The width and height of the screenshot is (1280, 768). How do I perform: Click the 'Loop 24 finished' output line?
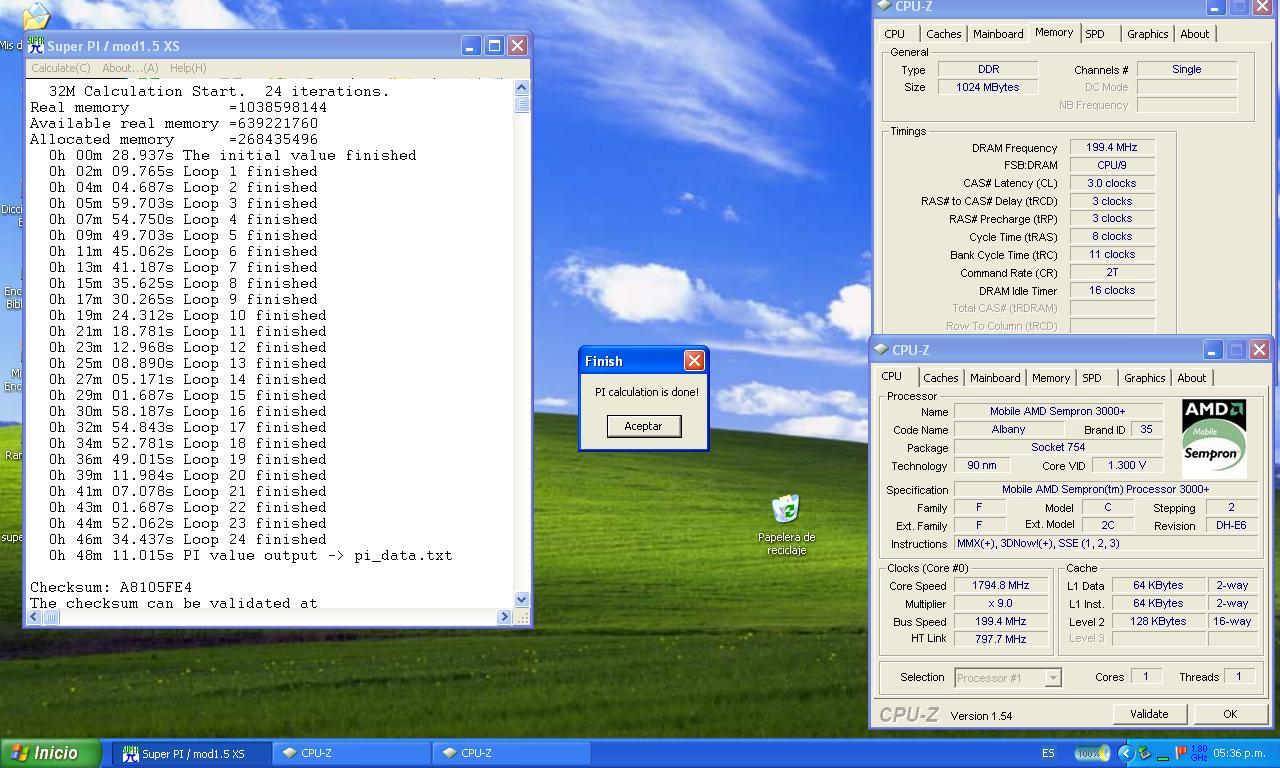tap(187, 539)
